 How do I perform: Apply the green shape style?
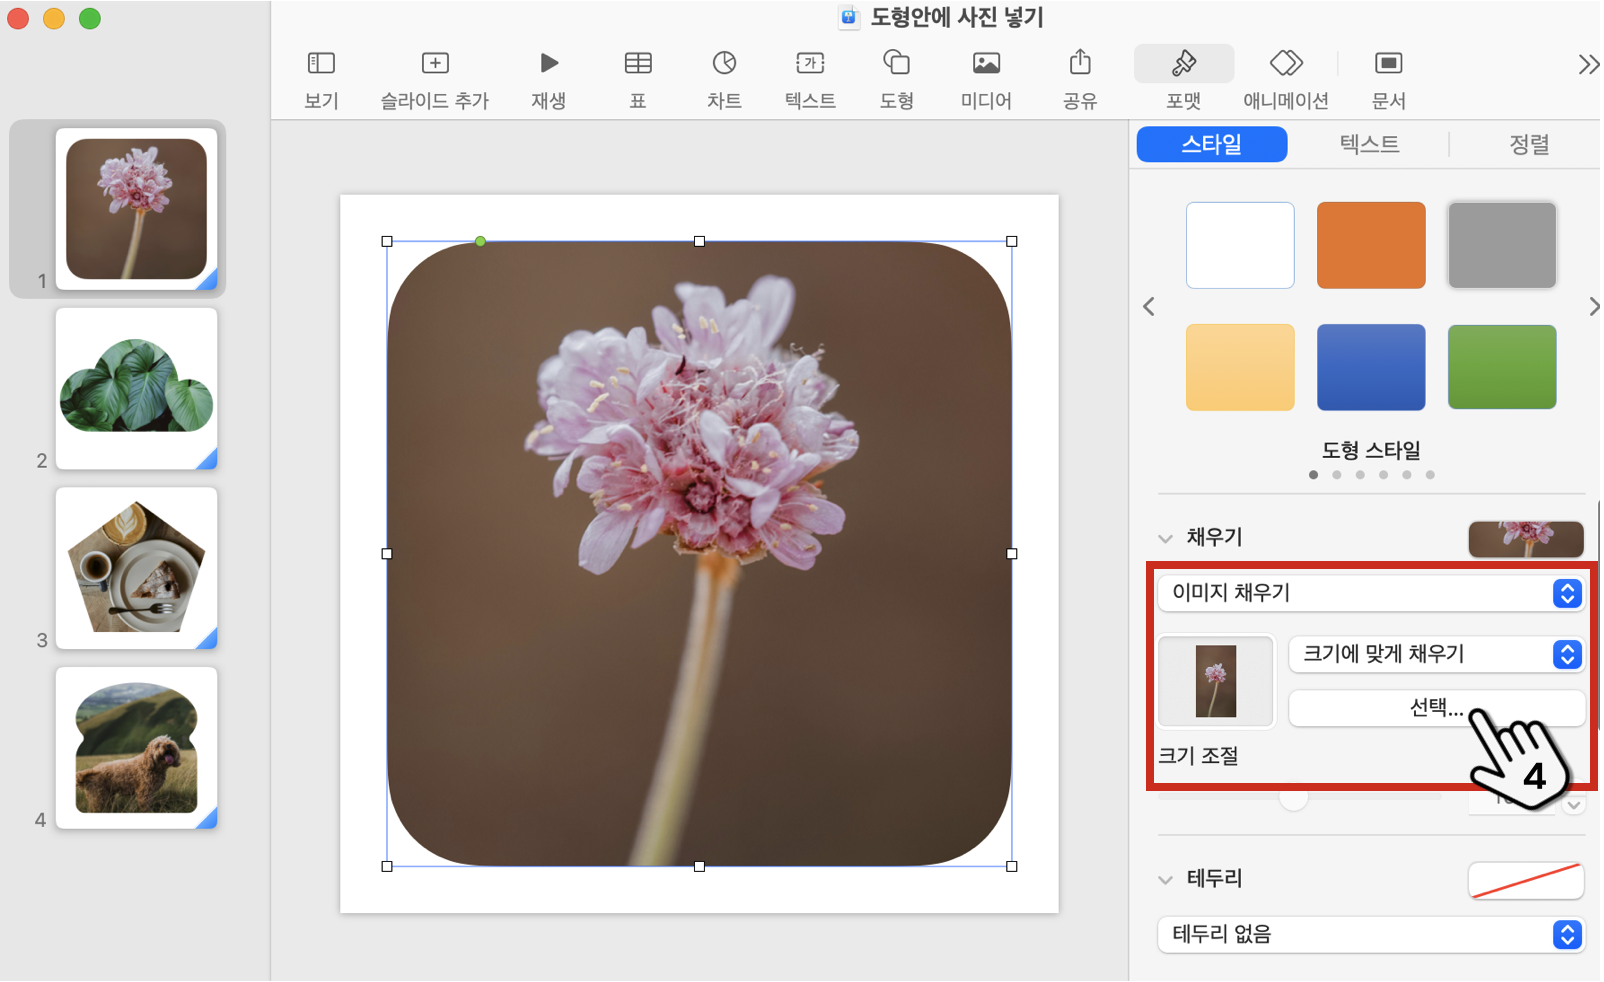tap(1502, 367)
